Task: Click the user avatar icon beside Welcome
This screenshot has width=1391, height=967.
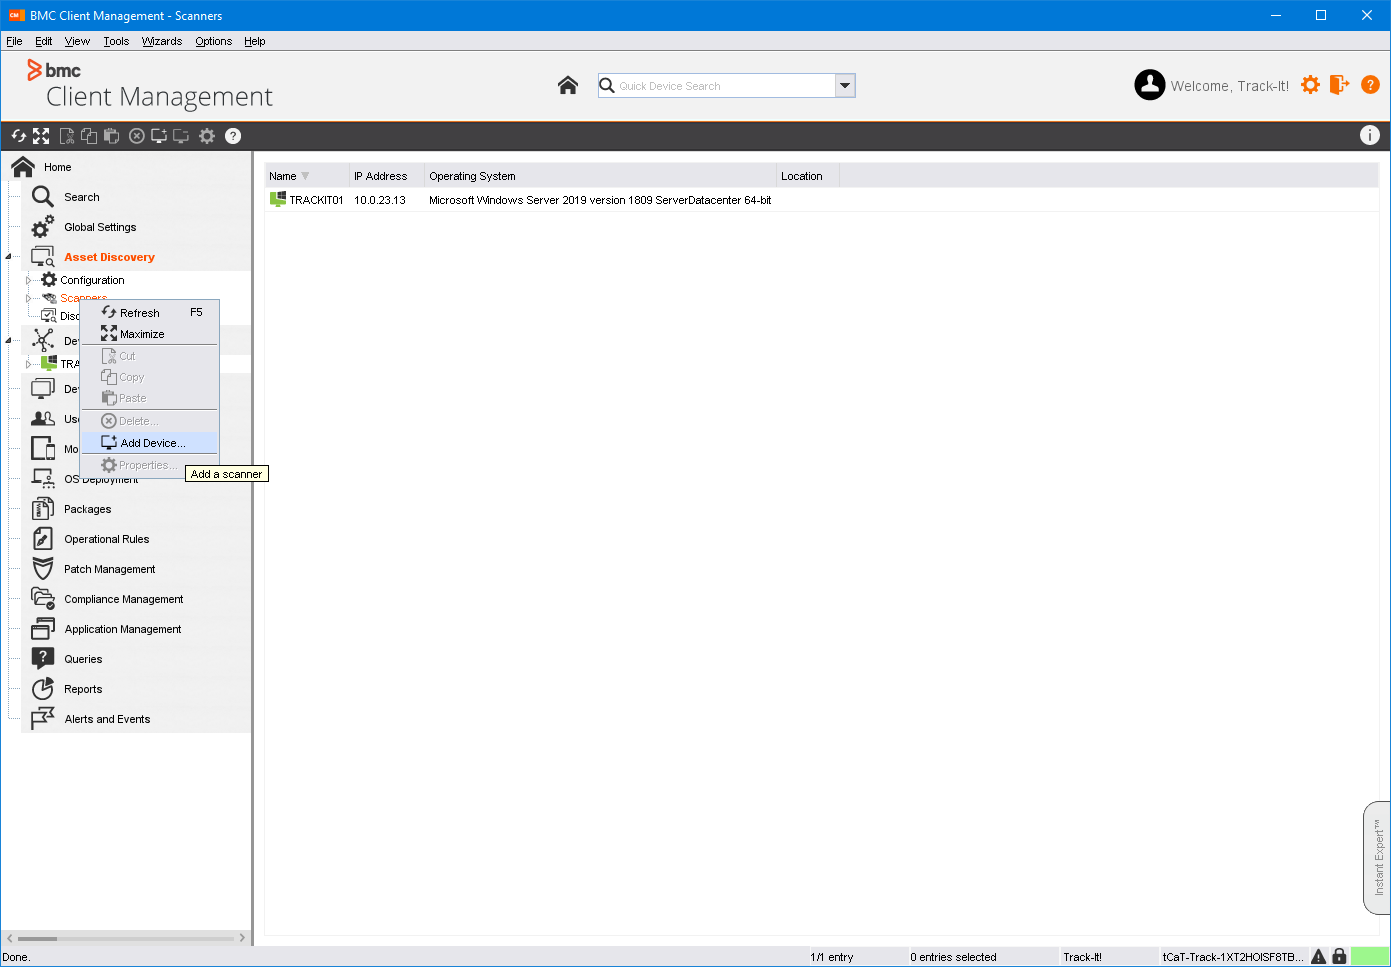Action: point(1150,85)
